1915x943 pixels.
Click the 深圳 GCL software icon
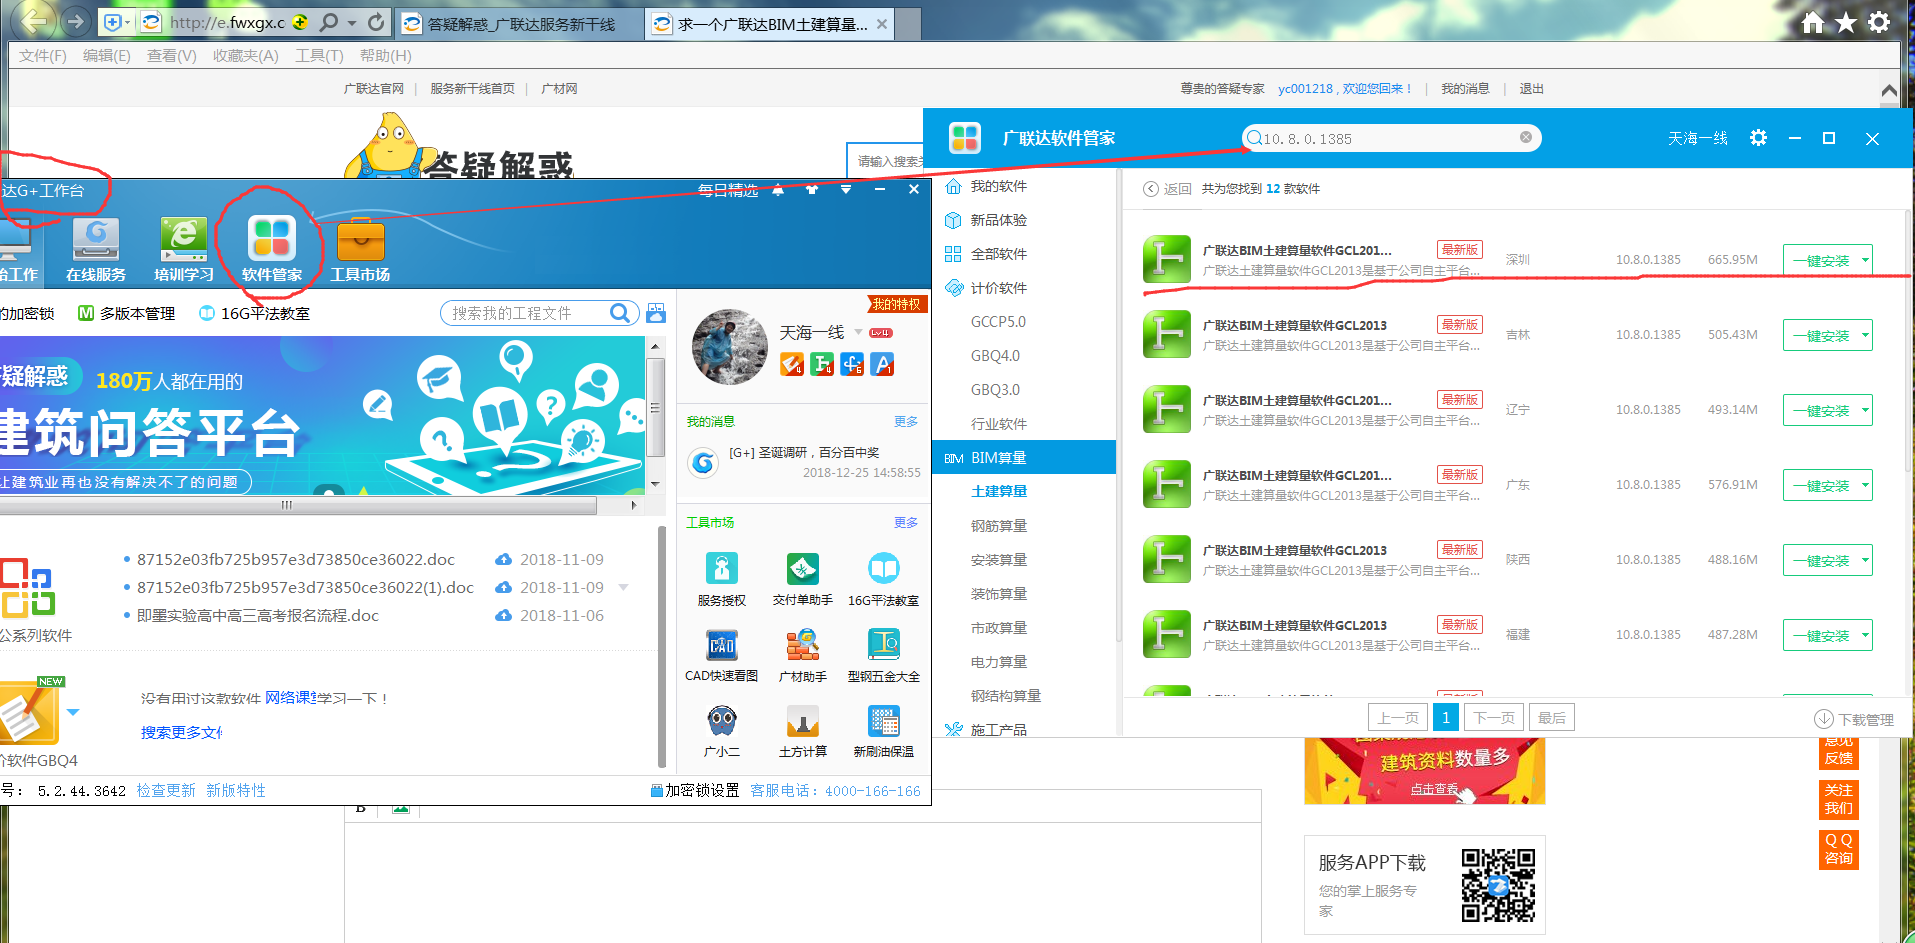tap(1167, 260)
